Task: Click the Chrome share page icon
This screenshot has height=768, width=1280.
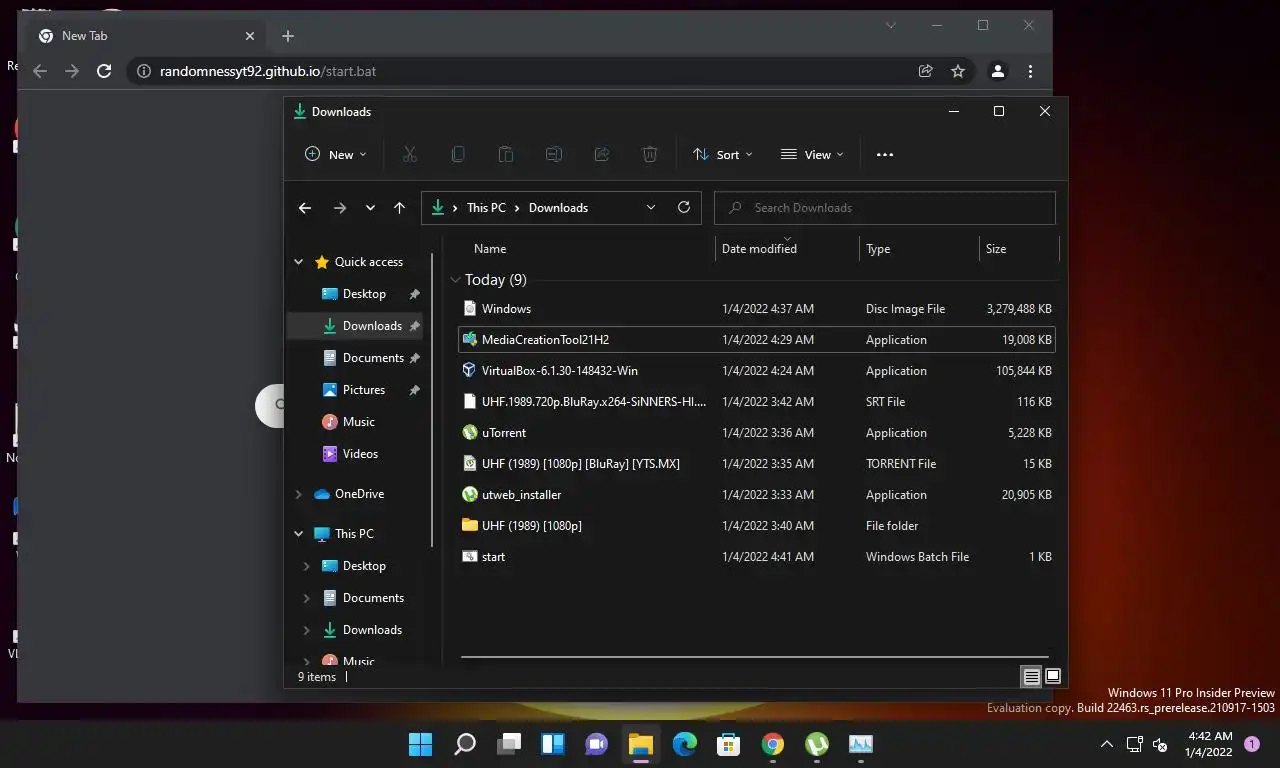Action: coord(926,71)
